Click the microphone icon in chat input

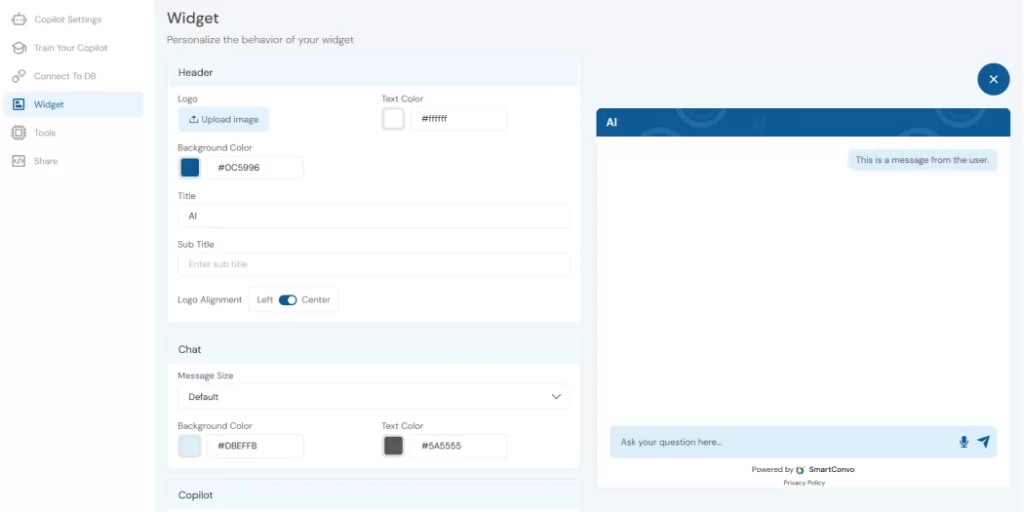pos(963,442)
